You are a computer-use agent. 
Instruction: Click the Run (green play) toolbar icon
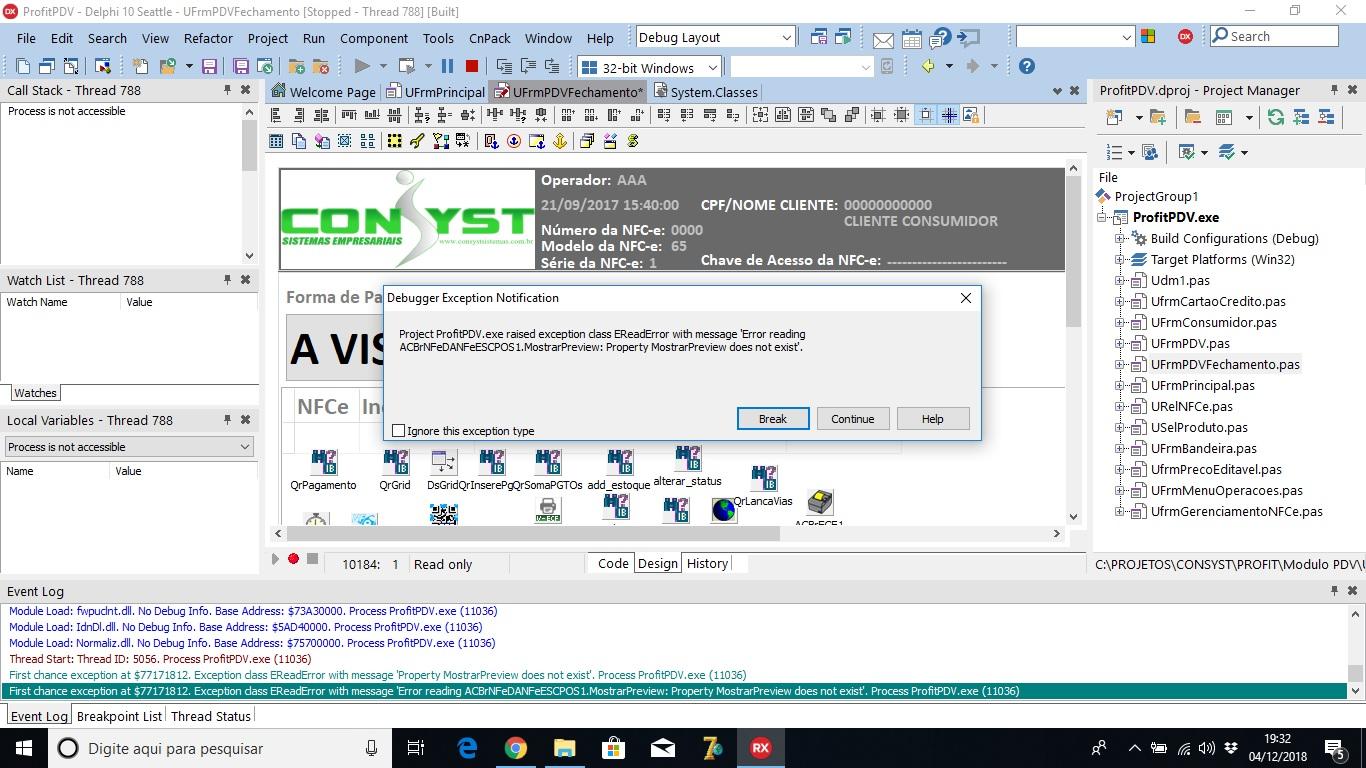click(x=362, y=66)
